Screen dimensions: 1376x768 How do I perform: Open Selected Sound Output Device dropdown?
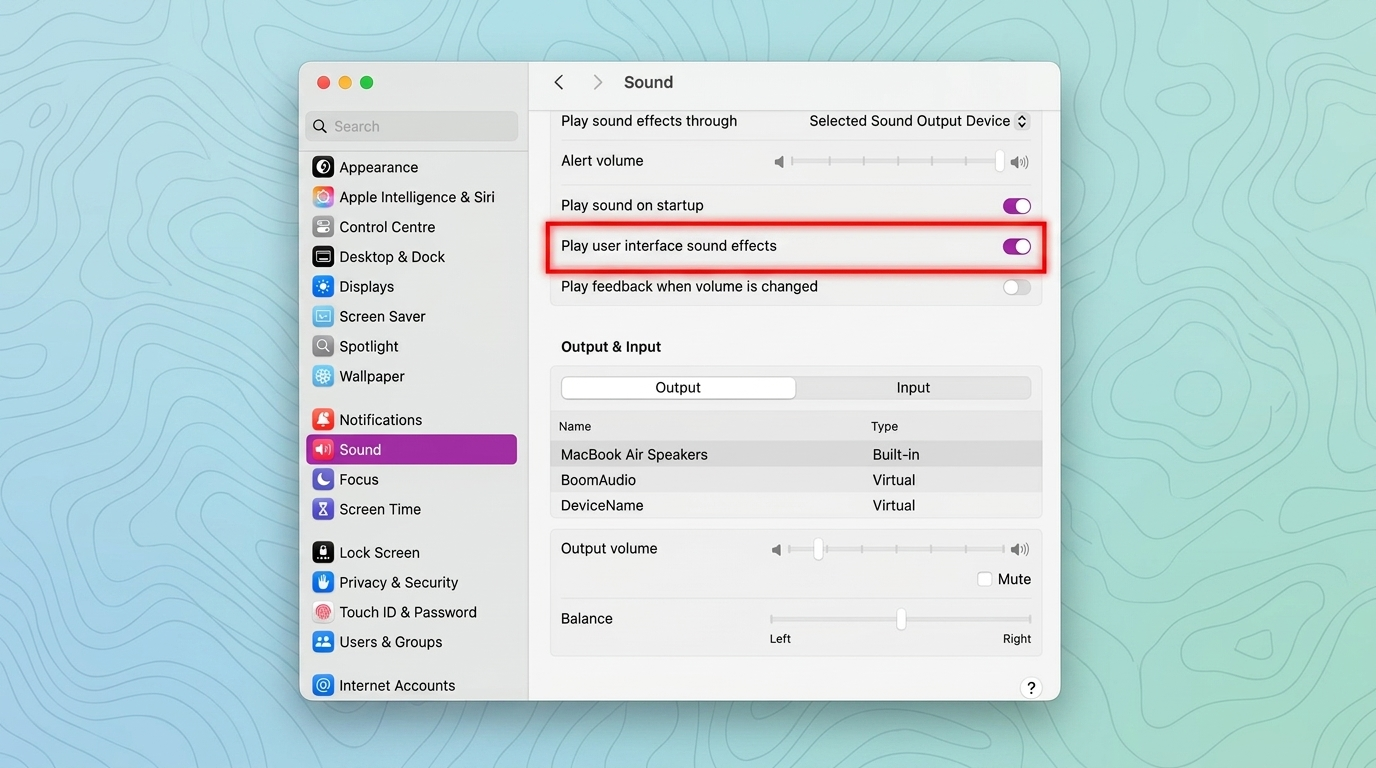[919, 121]
